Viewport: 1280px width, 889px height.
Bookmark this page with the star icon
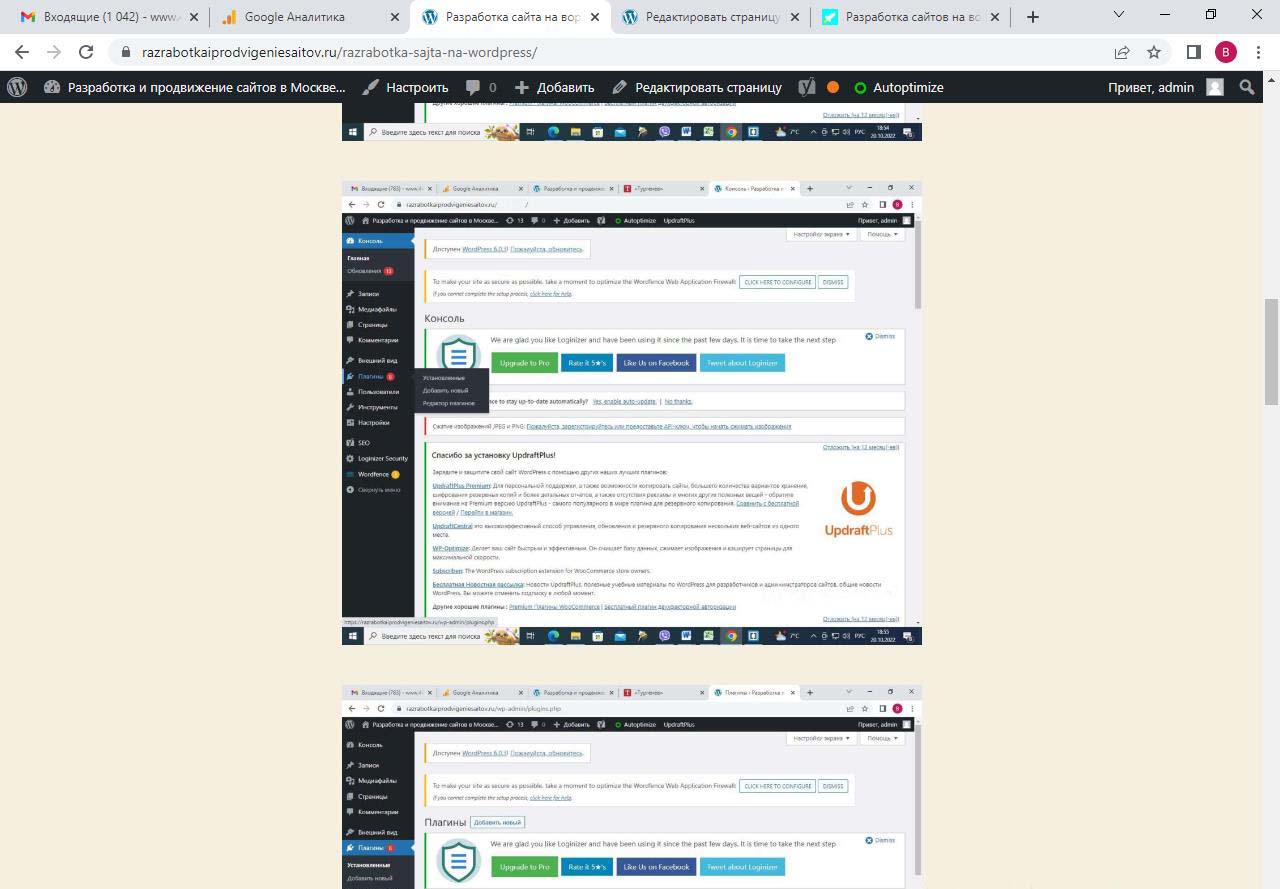pyautogui.click(x=1154, y=52)
